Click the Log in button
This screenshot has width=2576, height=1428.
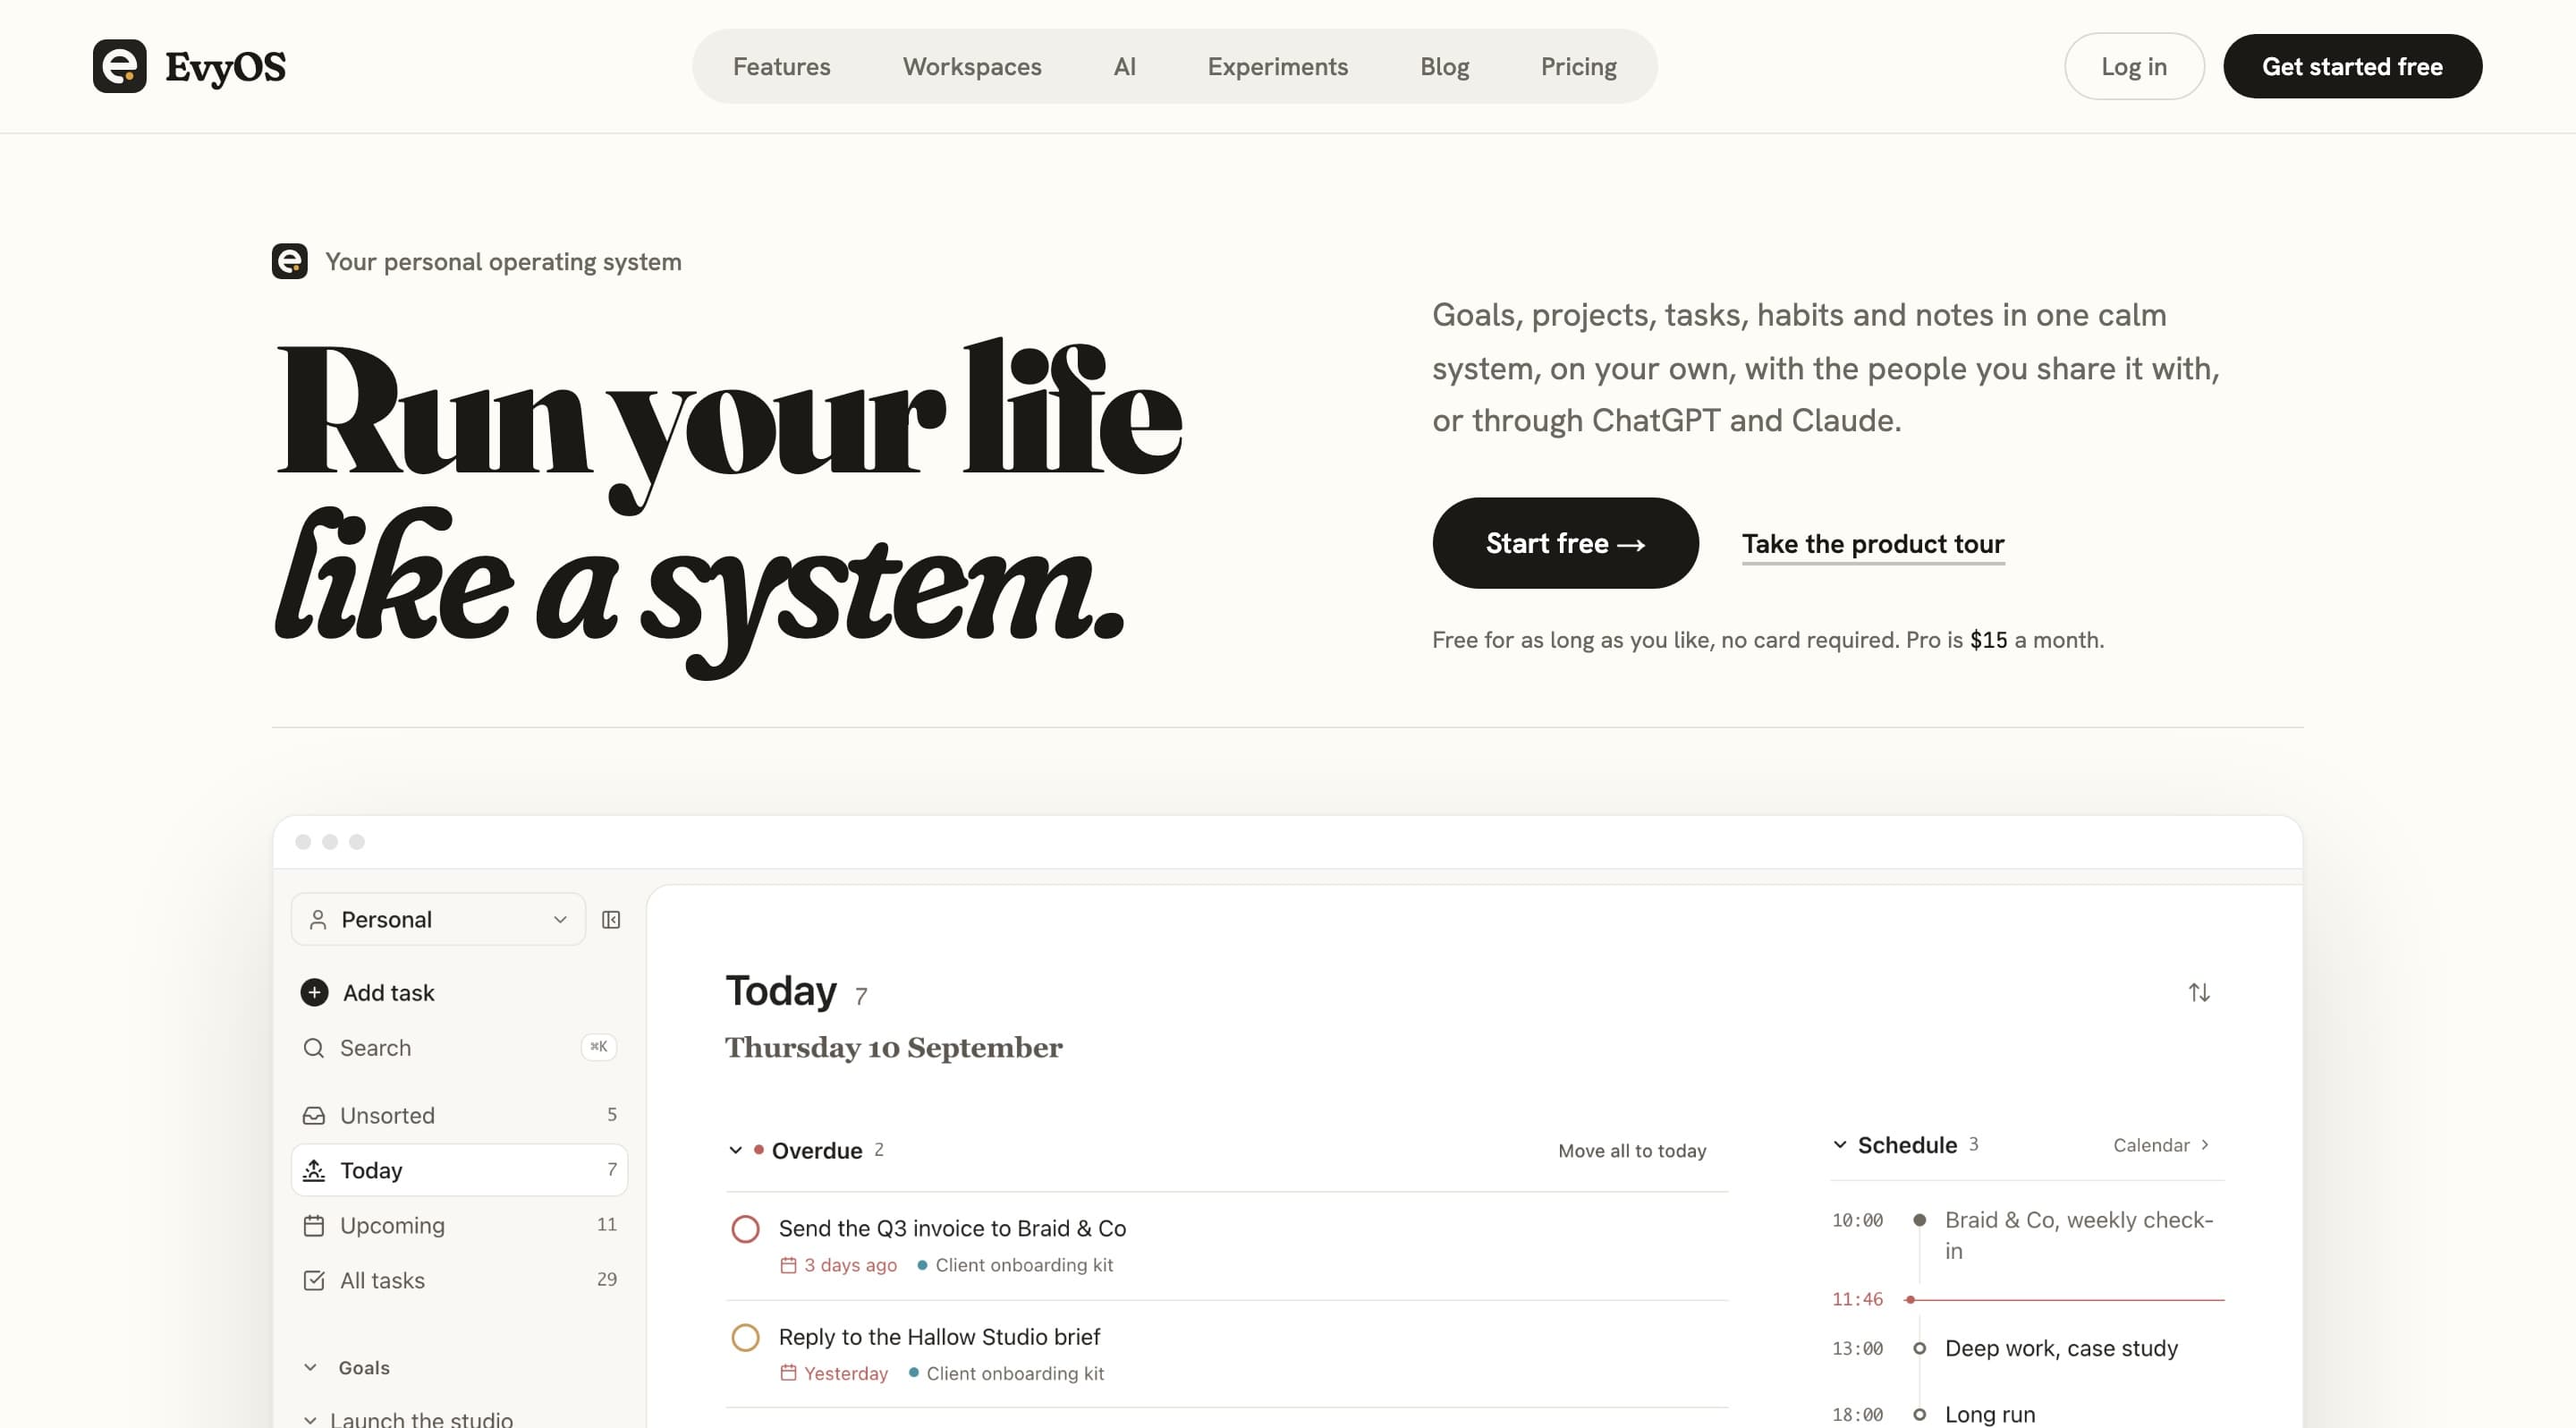(2134, 66)
